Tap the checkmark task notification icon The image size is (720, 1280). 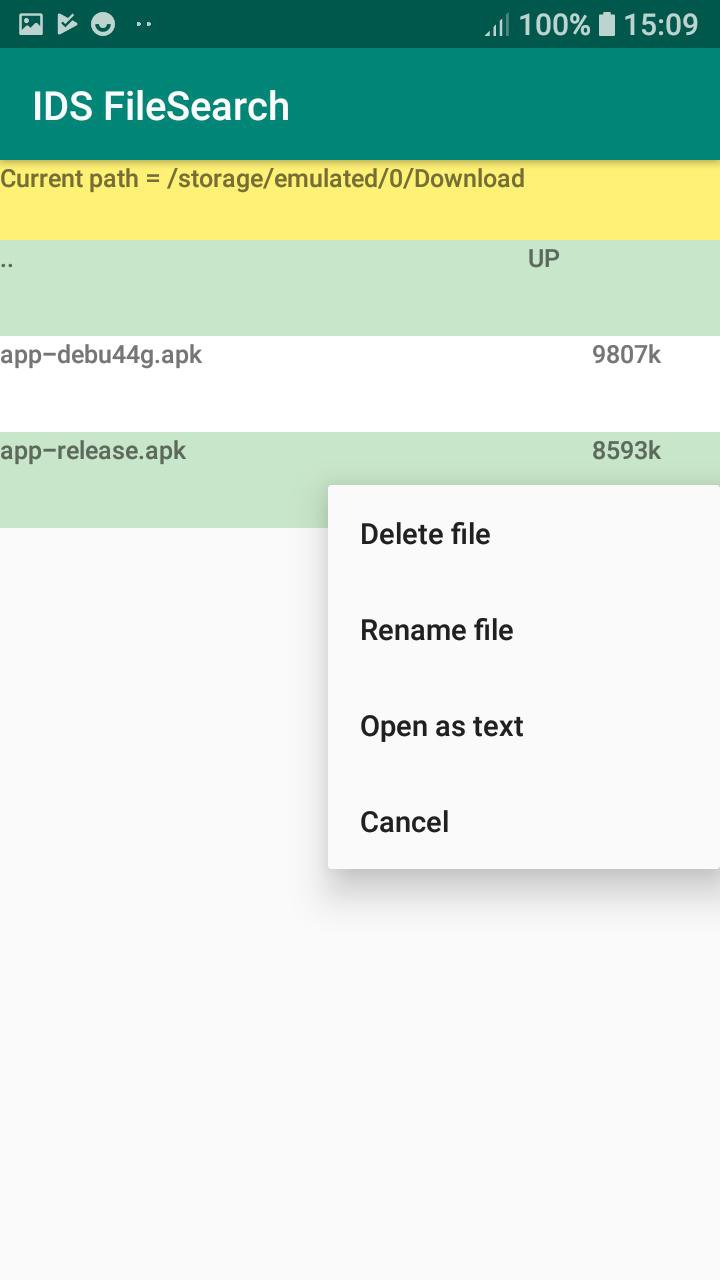pos(67,24)
